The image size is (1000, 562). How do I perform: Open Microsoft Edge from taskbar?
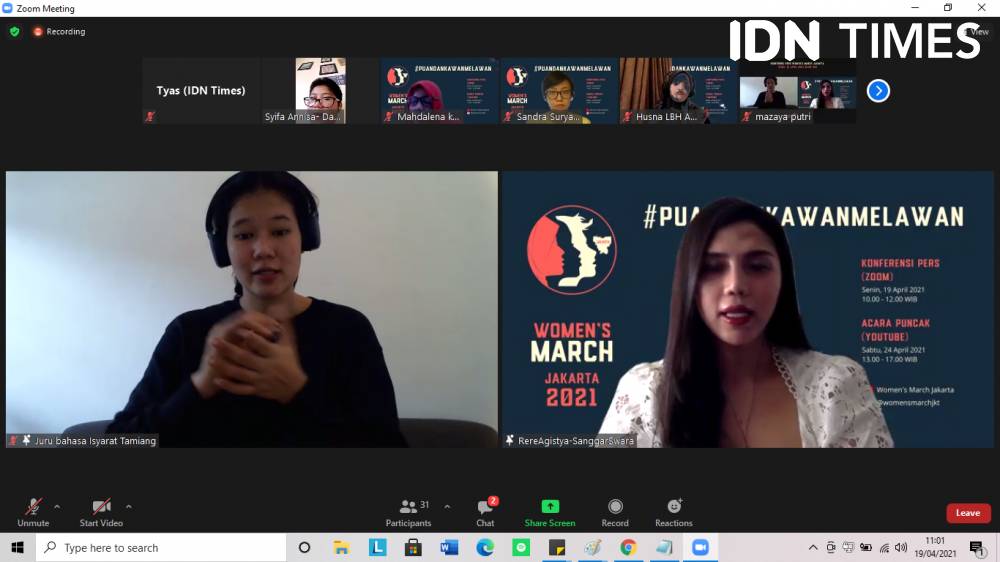pos(485,547)
